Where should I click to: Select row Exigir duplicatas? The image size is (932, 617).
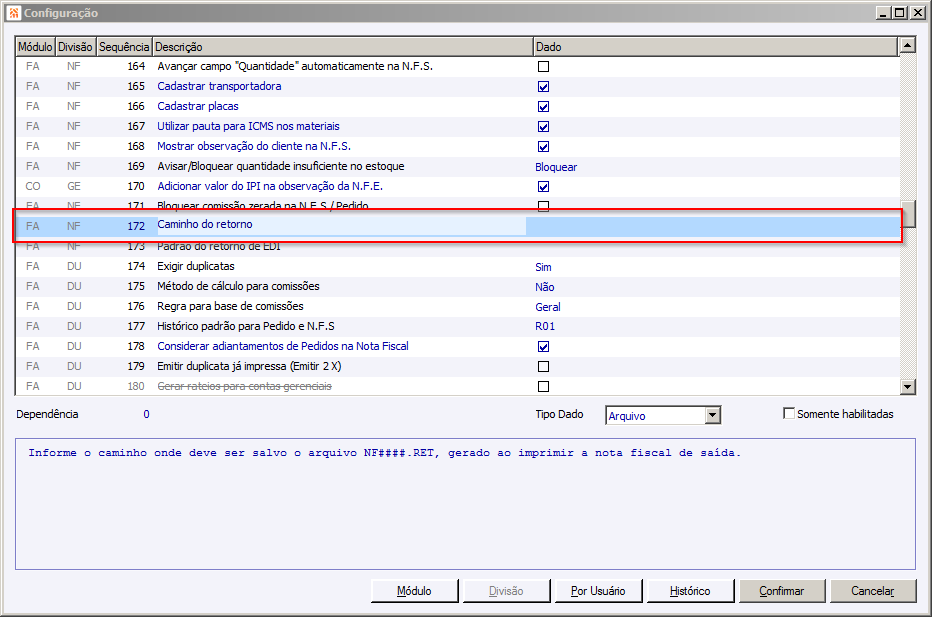[x=458, y=266]
